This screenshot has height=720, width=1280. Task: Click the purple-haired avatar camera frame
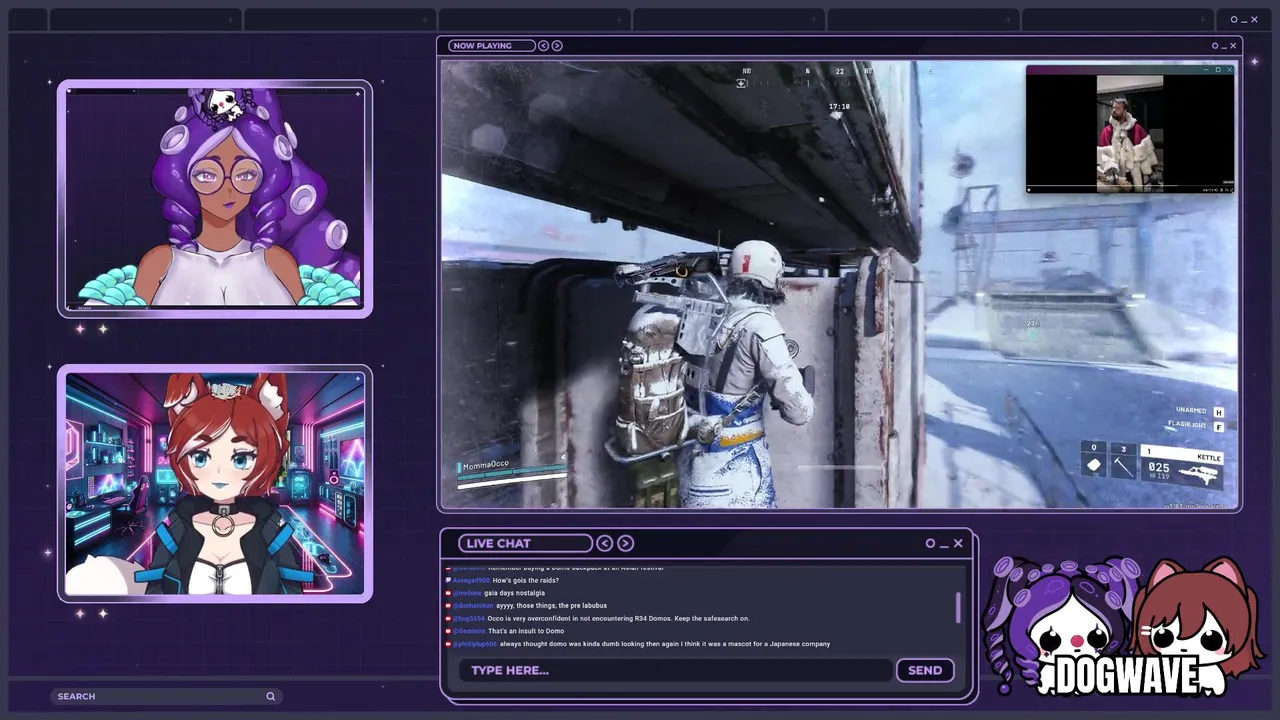click(215, 198)
